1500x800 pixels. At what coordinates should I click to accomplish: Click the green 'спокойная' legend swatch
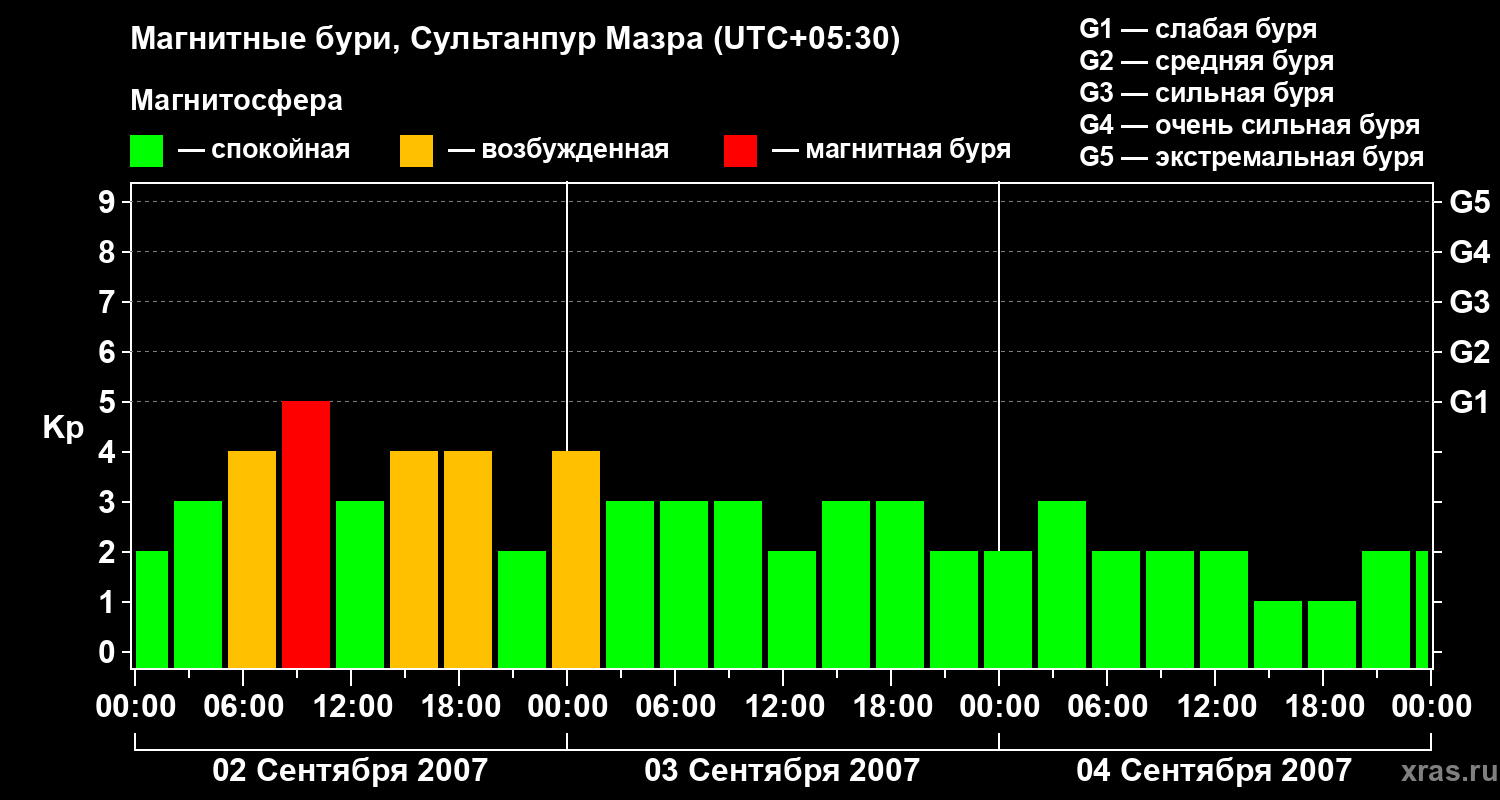(x=147, y=151)
